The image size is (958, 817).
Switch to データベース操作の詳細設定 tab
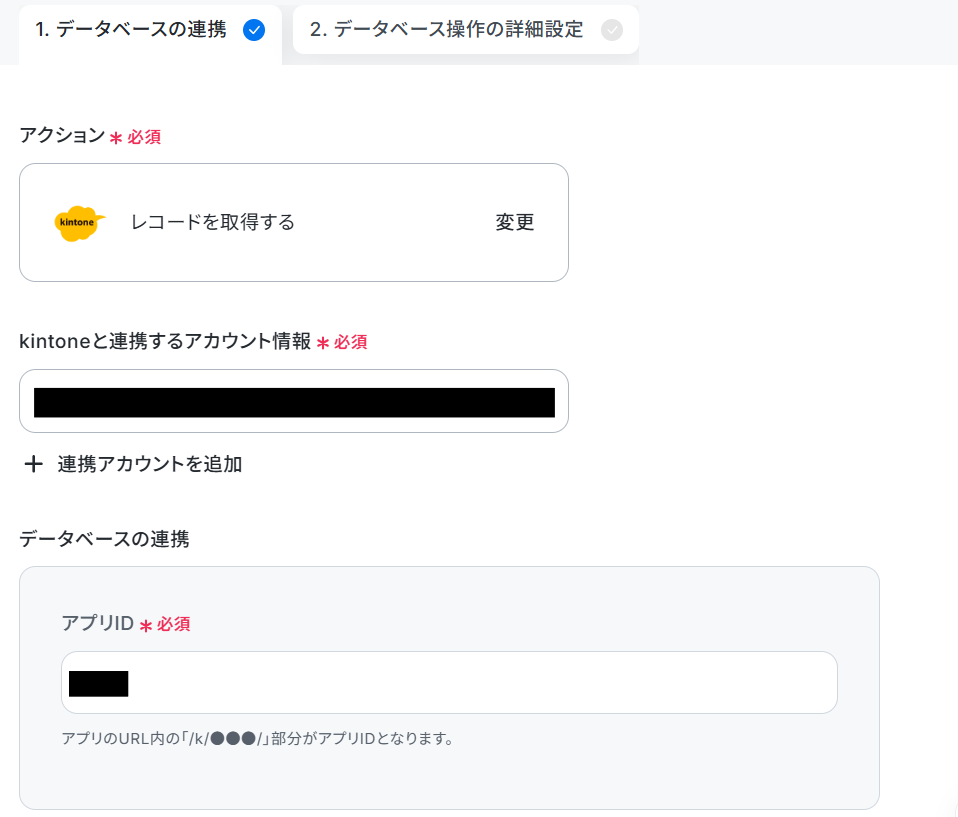tap(466, 29)
